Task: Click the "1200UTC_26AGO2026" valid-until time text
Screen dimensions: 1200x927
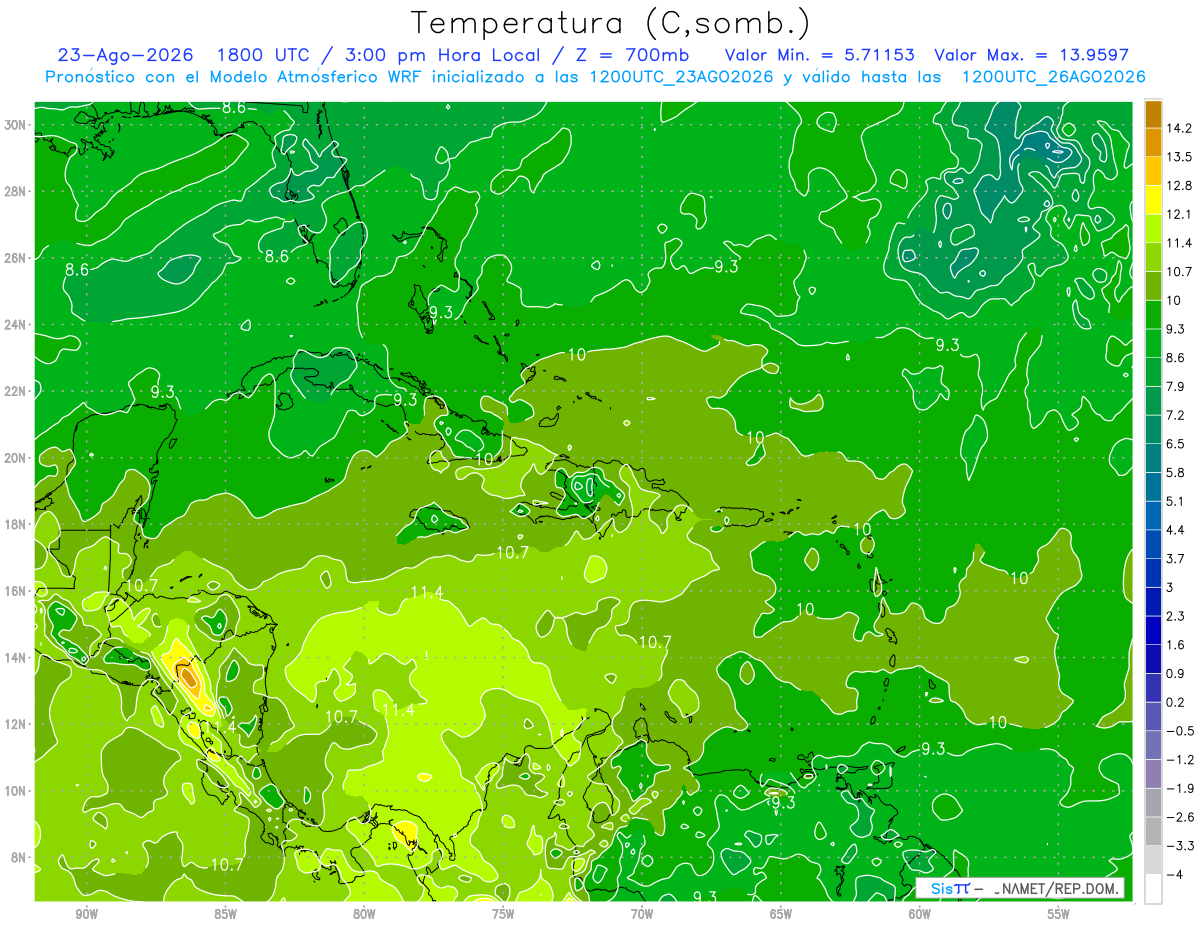Action: (x=1052, y=77)
